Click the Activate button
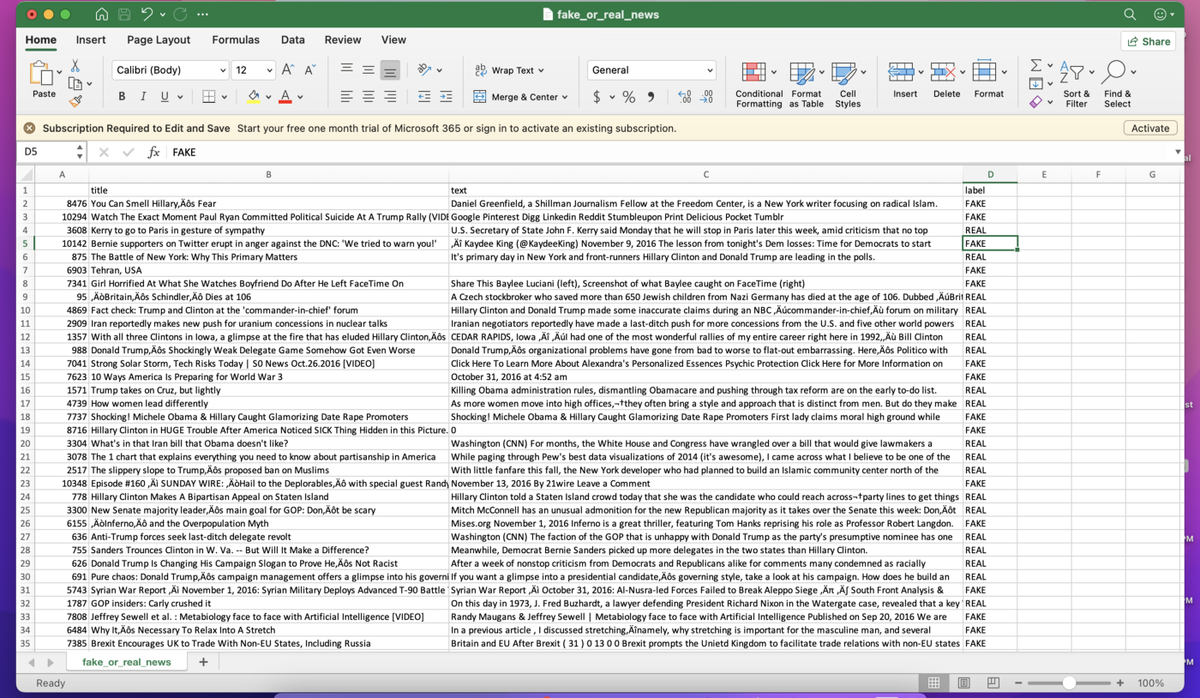 (x=1150, y=128)
